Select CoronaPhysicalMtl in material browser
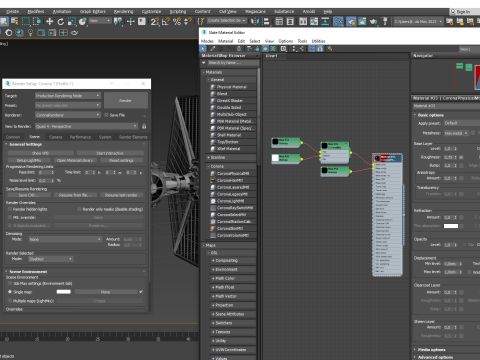This screenshot has width=480, height=360. coord(233,173)
